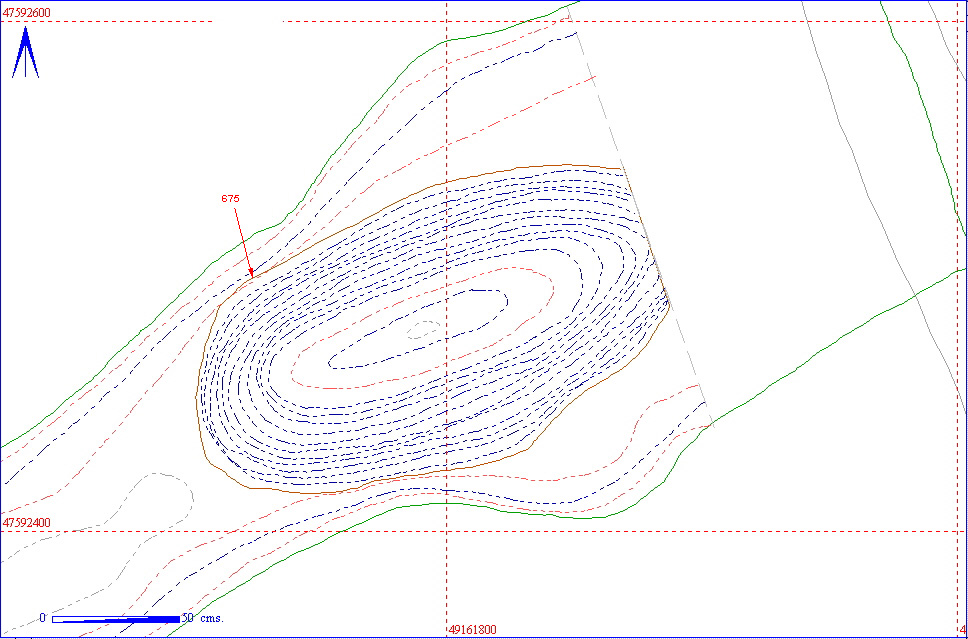Select the red contour label 675
The width and height of the screenshot is (968, 639).
tap(230, 199)
